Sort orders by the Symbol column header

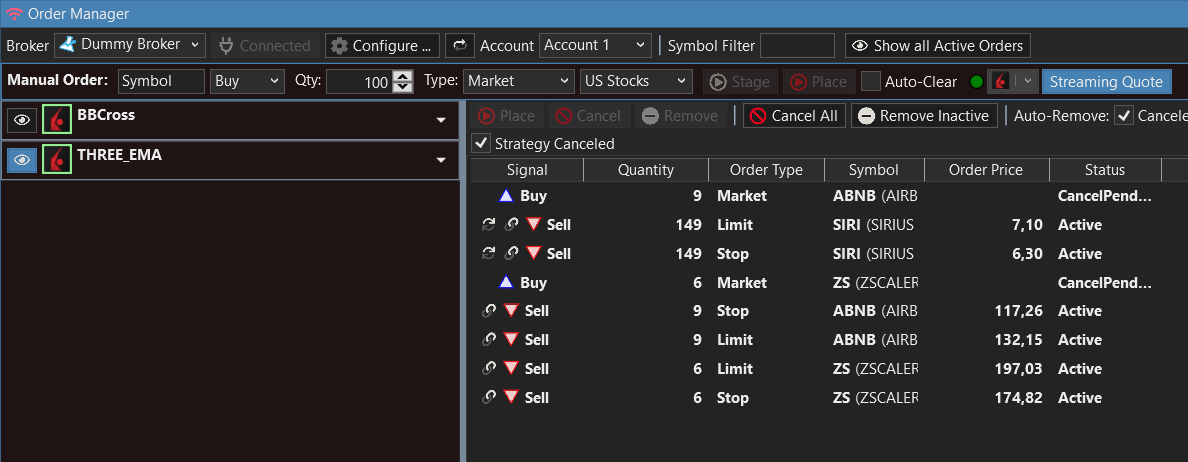point(874,170)
